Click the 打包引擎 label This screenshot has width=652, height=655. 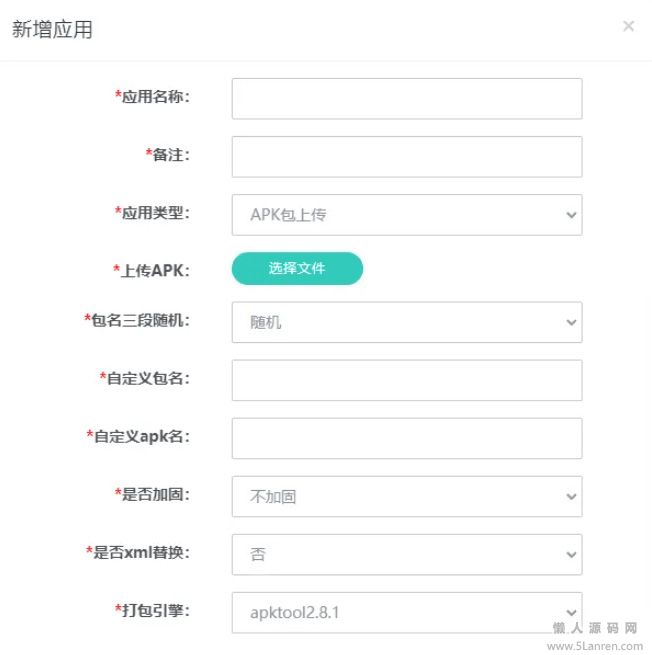154,609
